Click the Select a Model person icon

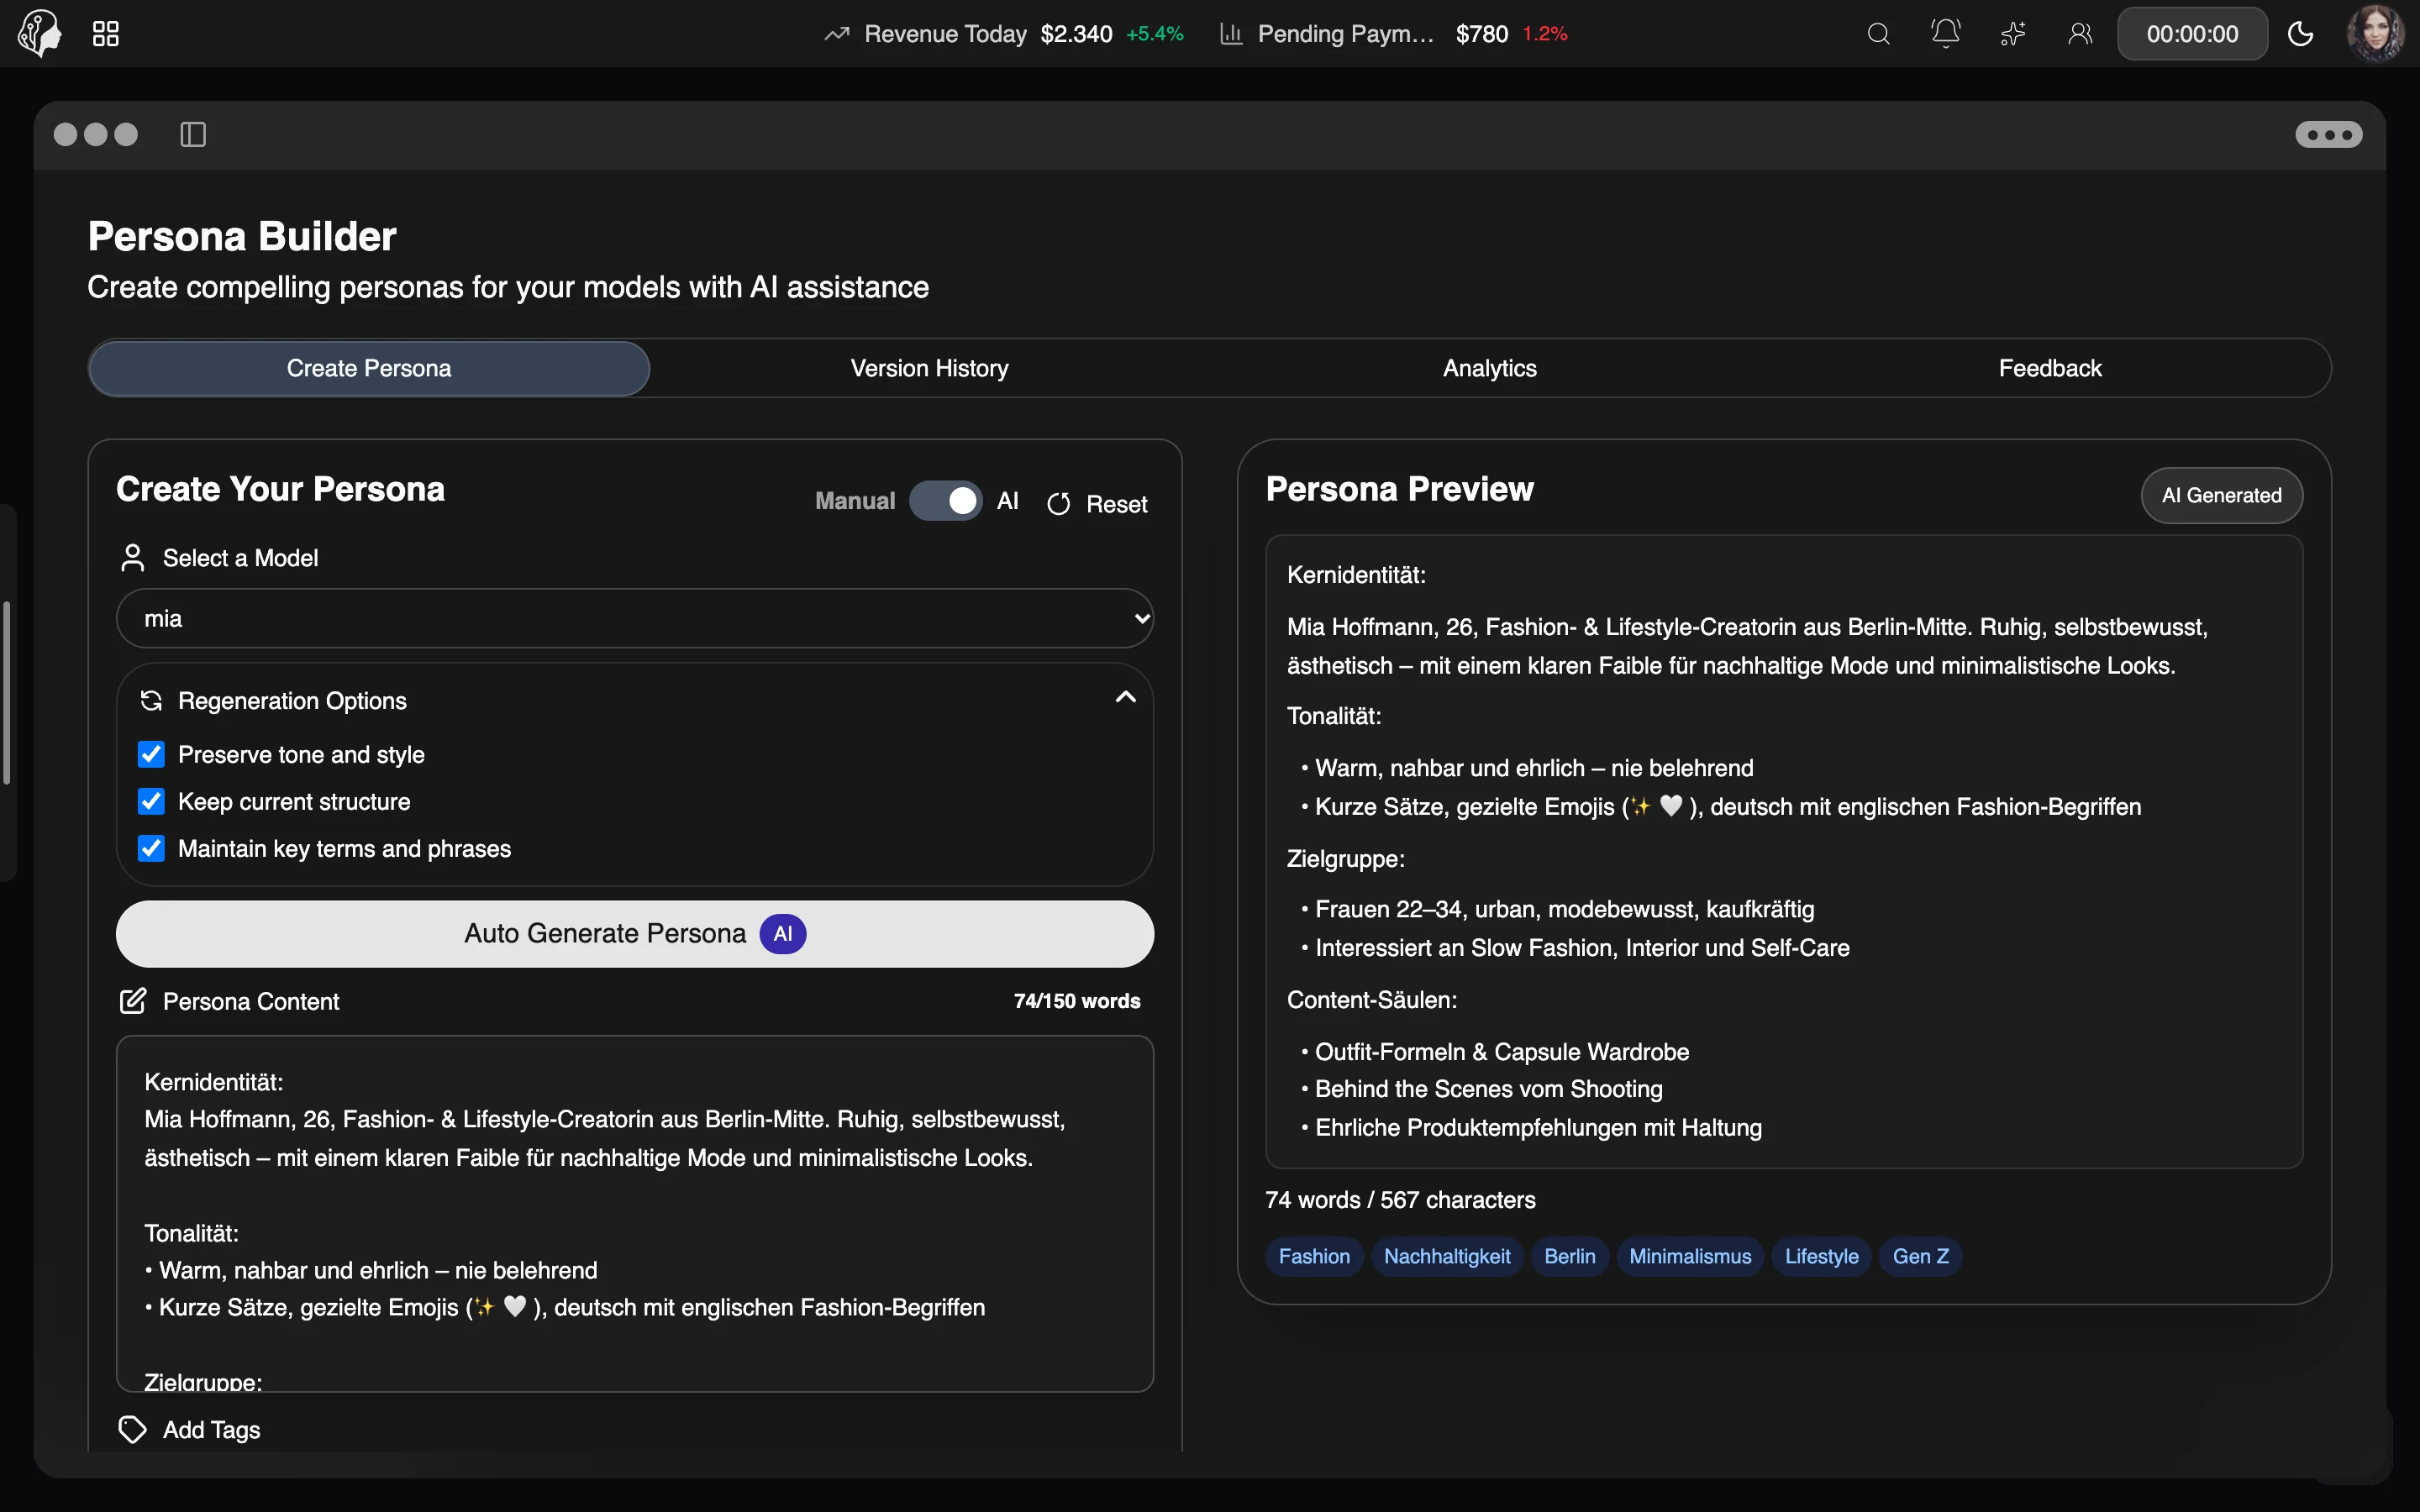click(x=133, y=558)
